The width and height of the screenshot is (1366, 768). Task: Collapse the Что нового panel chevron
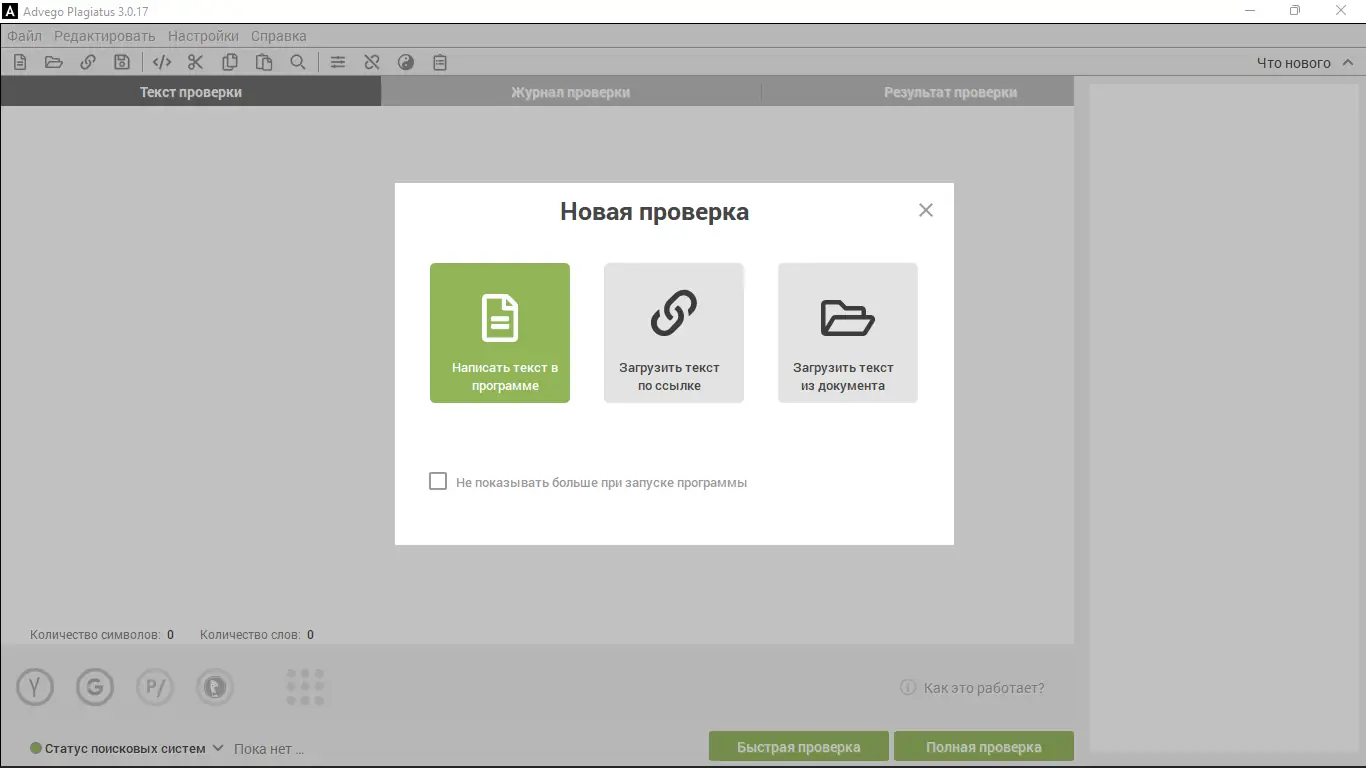tap(1348, 62)
